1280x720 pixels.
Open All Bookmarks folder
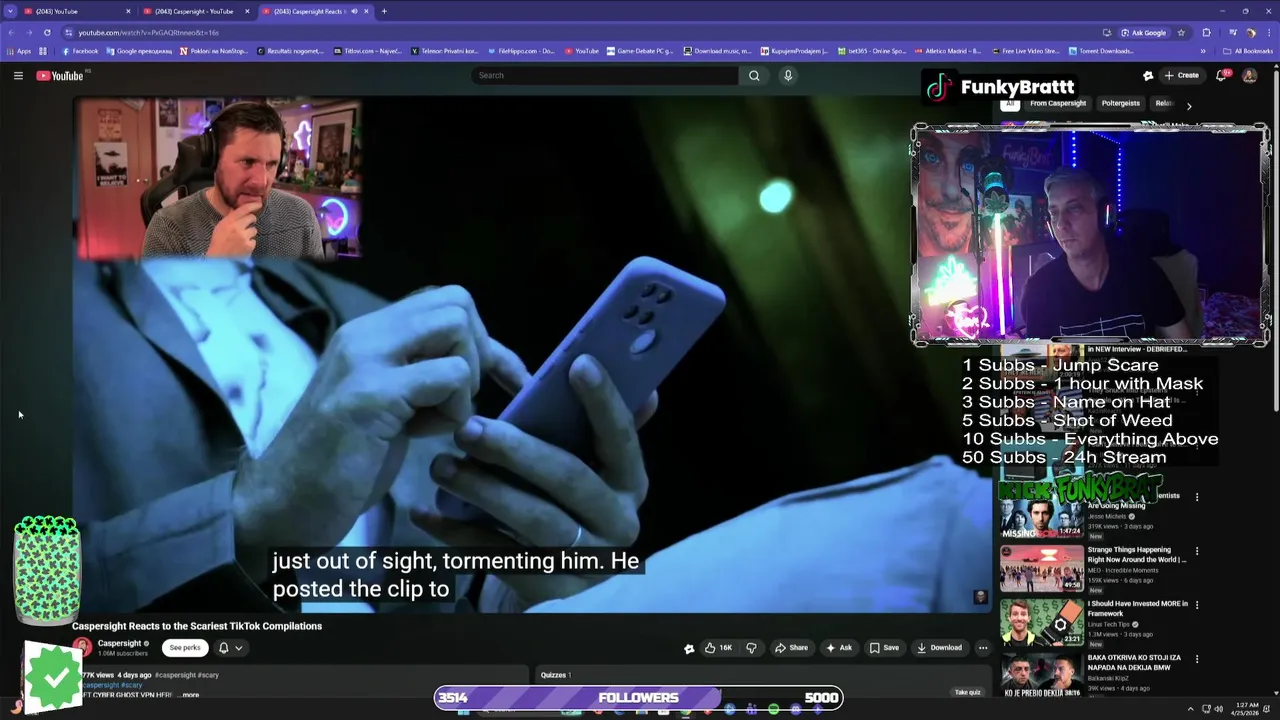tap(1248, 51)
